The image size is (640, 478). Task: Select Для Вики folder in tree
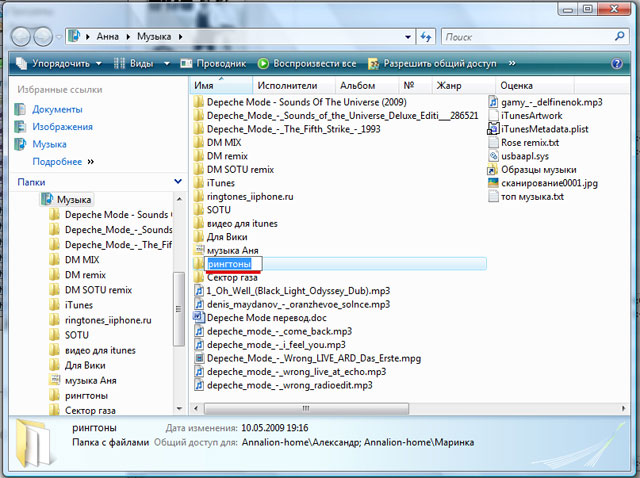coord(85,365)
